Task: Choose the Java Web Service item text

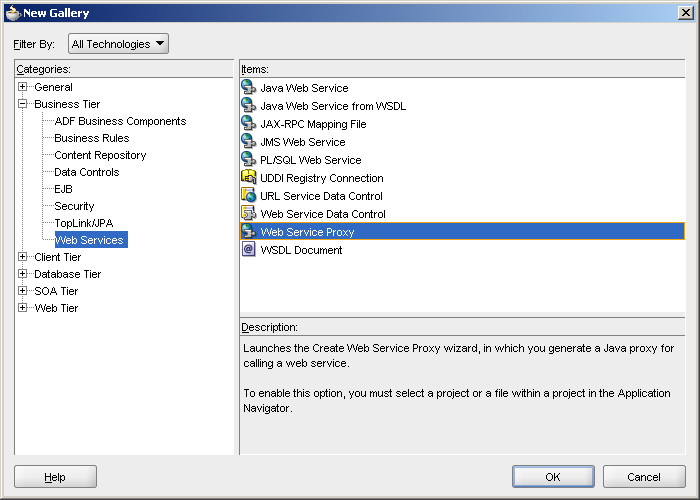Action: [304, 88]
